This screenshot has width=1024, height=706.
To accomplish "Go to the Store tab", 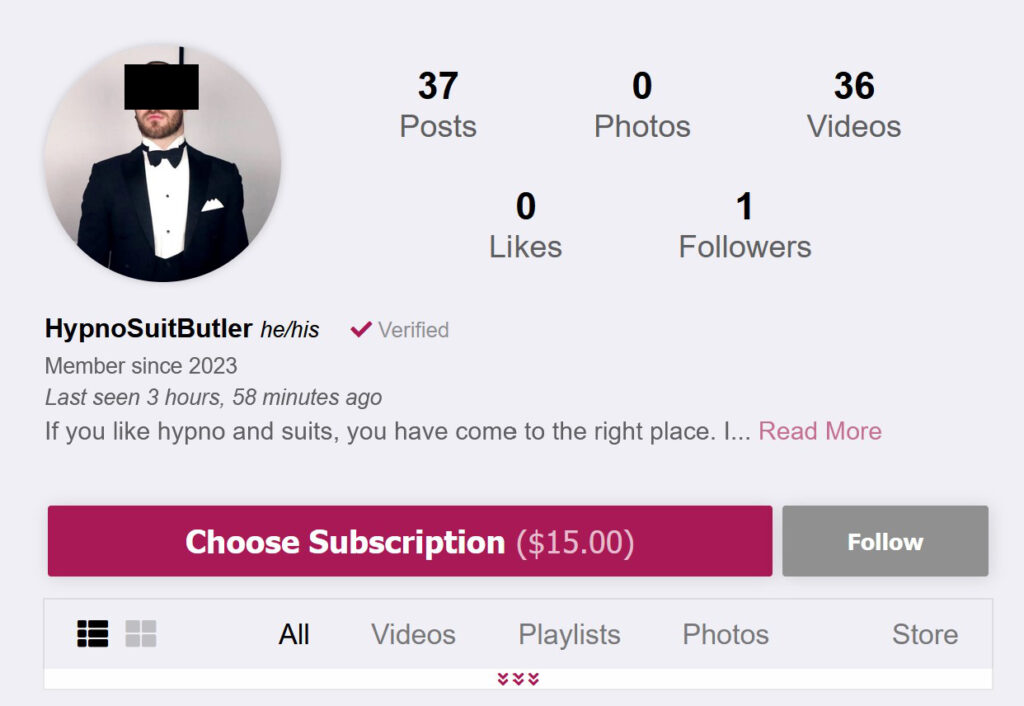I will pyautogui.click(x=925, y=634).
